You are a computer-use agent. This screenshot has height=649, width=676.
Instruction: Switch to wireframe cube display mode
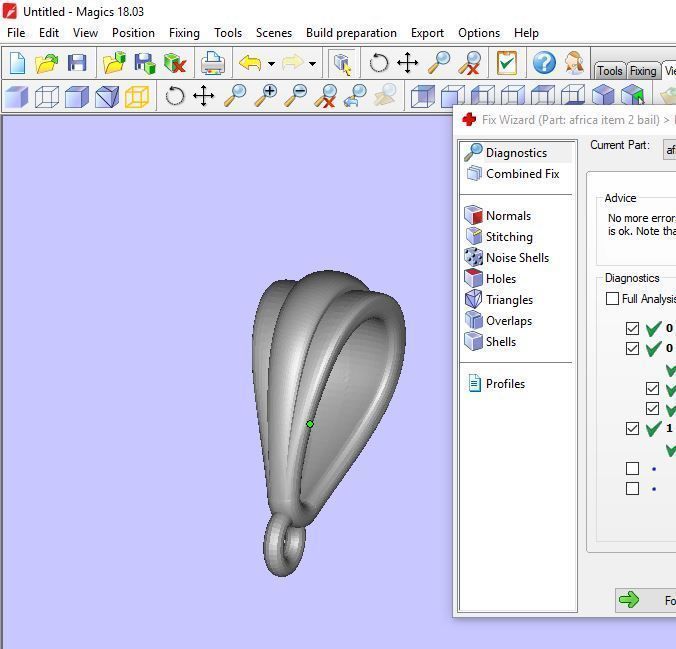pyautogui.click(x=47, y=96)
